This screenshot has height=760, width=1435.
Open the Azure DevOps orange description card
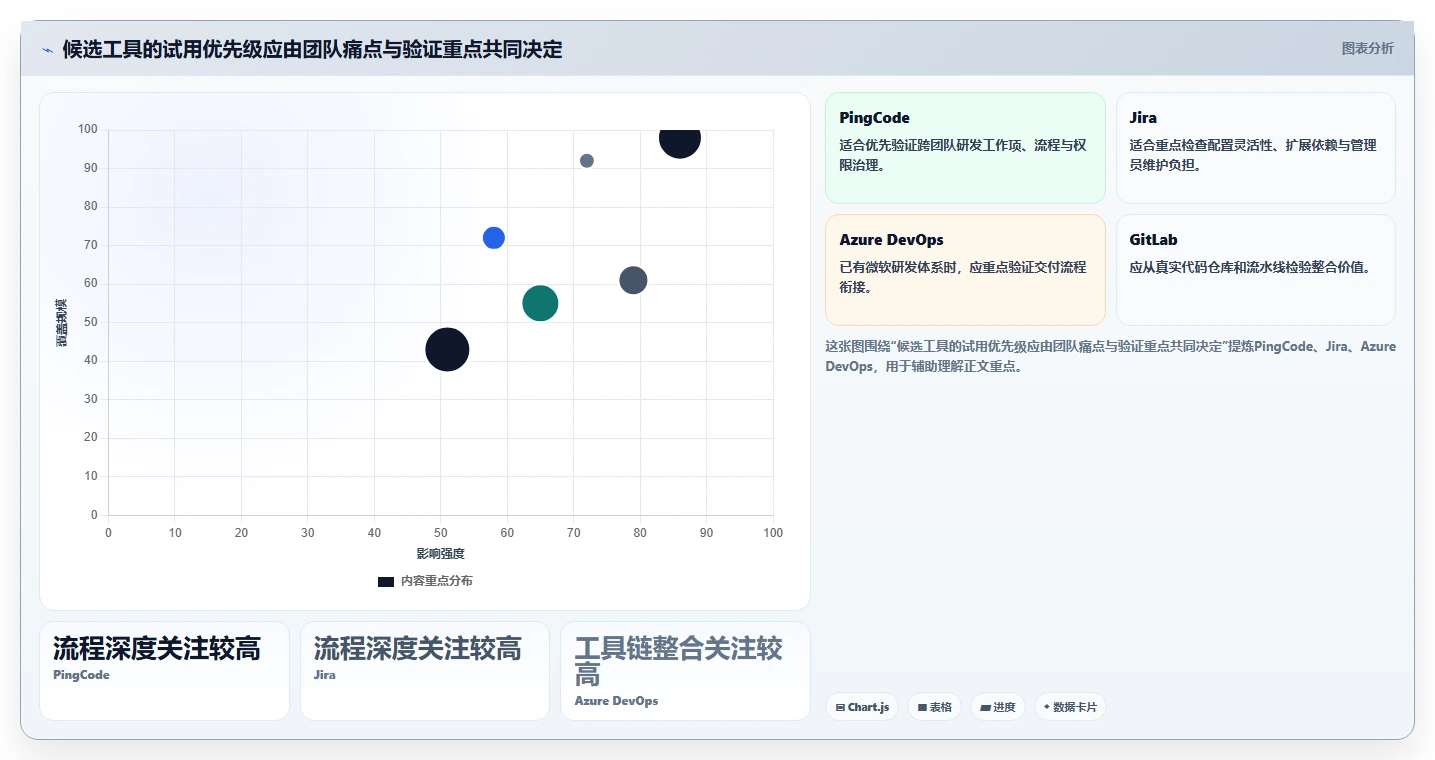click(x=965, y=270)
